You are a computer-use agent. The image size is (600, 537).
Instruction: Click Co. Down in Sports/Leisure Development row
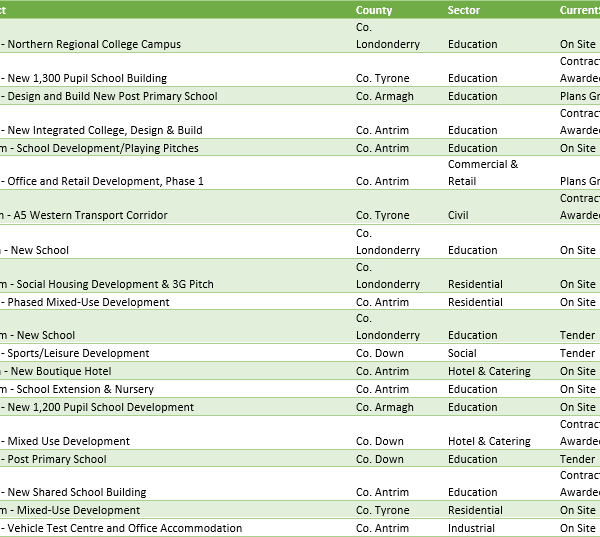tap(380, 353)
